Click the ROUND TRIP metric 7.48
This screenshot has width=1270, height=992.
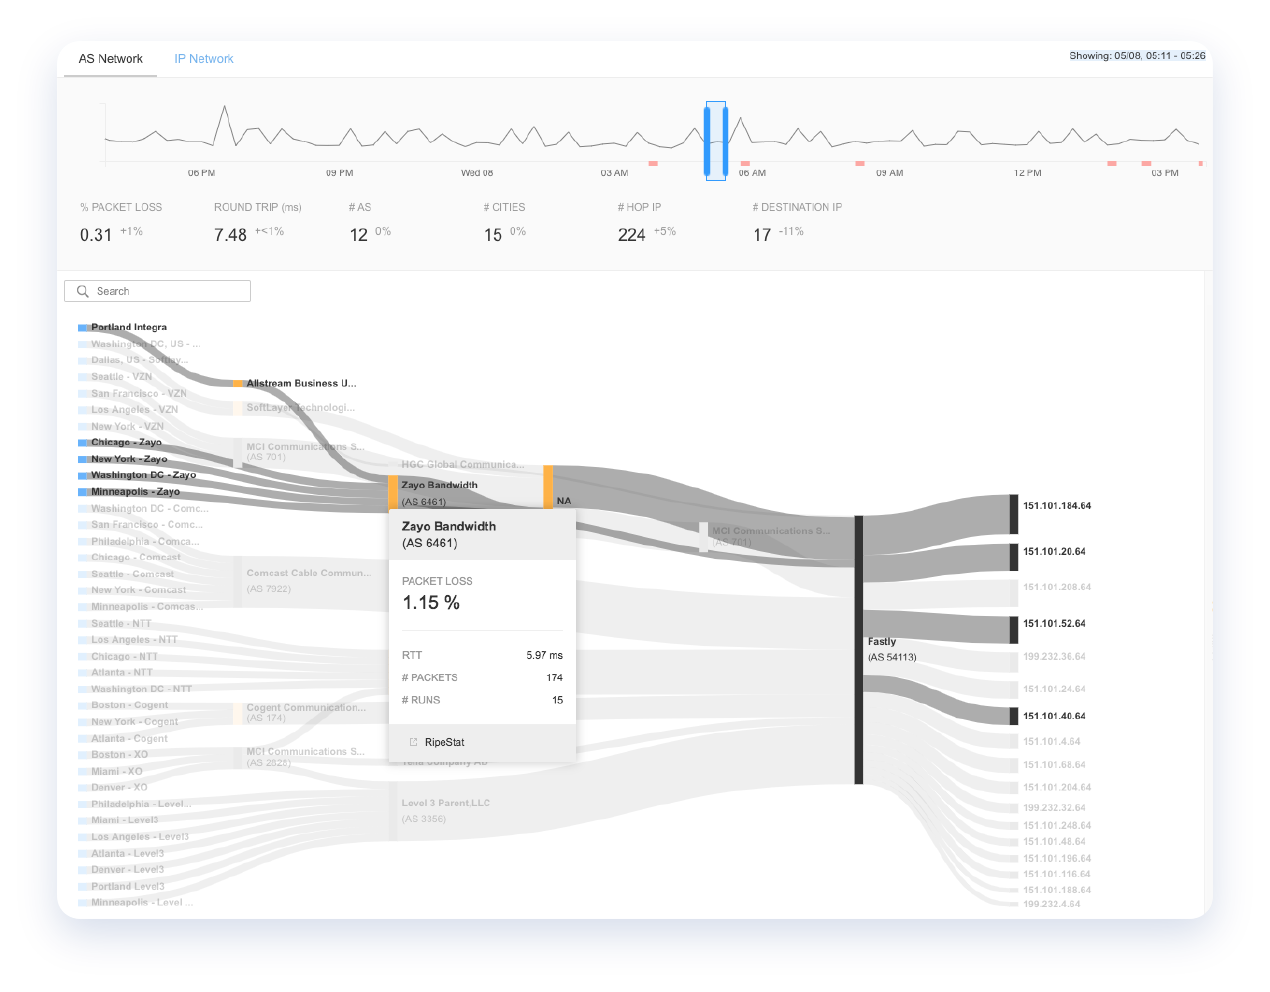tap(230, 235)
